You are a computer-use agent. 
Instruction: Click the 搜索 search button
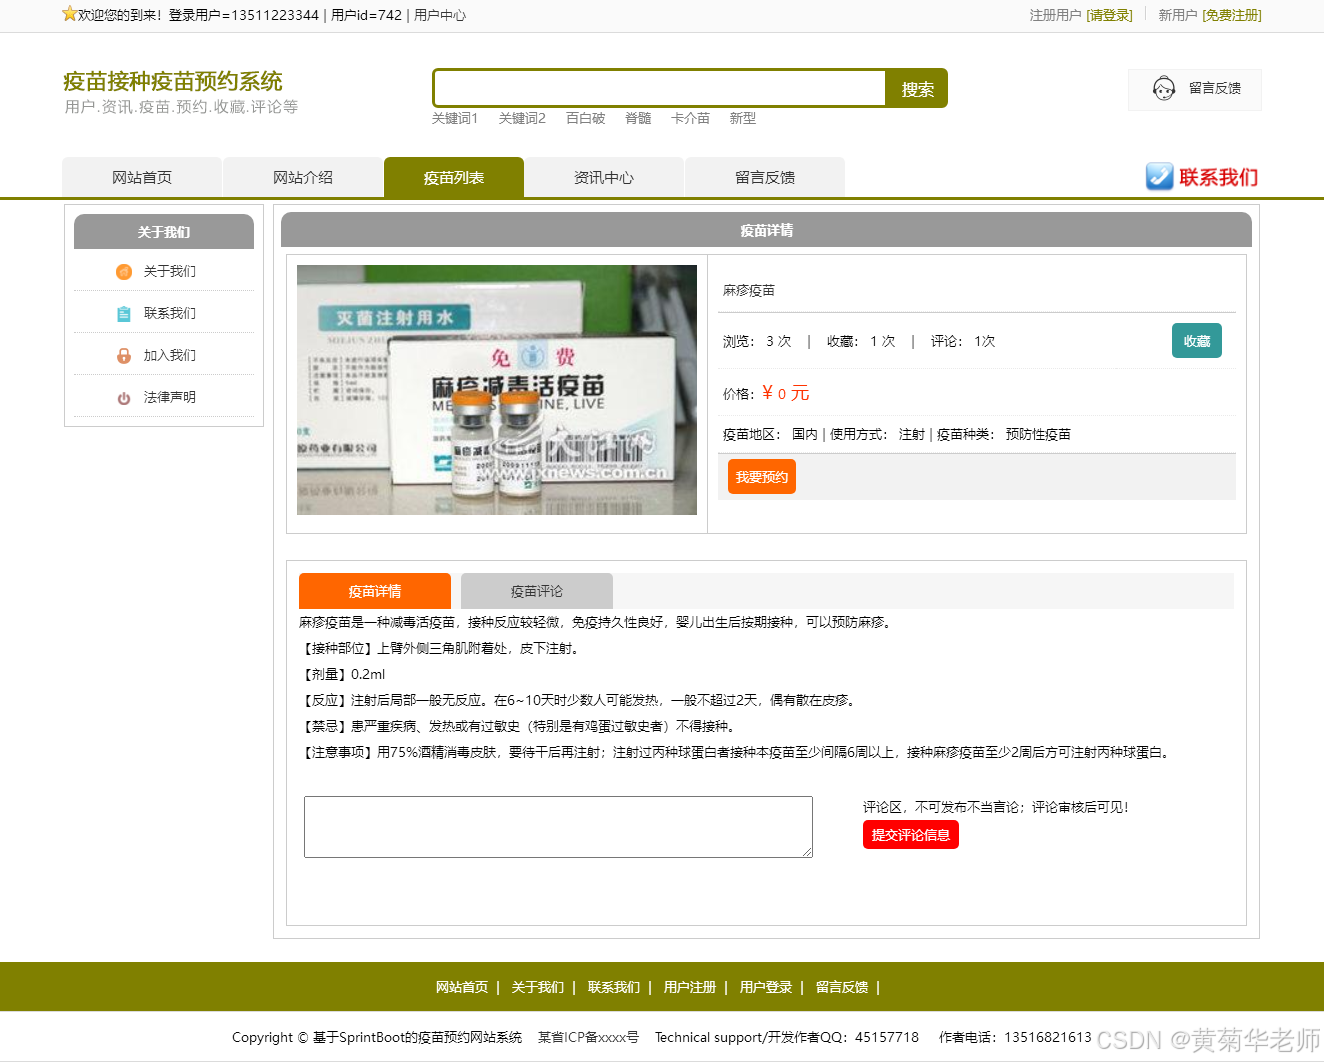pyautogui.click(x=915, y=88)
